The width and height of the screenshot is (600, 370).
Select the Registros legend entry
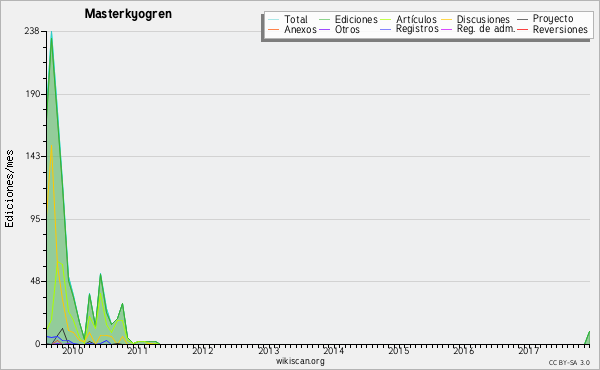point(409,29)
